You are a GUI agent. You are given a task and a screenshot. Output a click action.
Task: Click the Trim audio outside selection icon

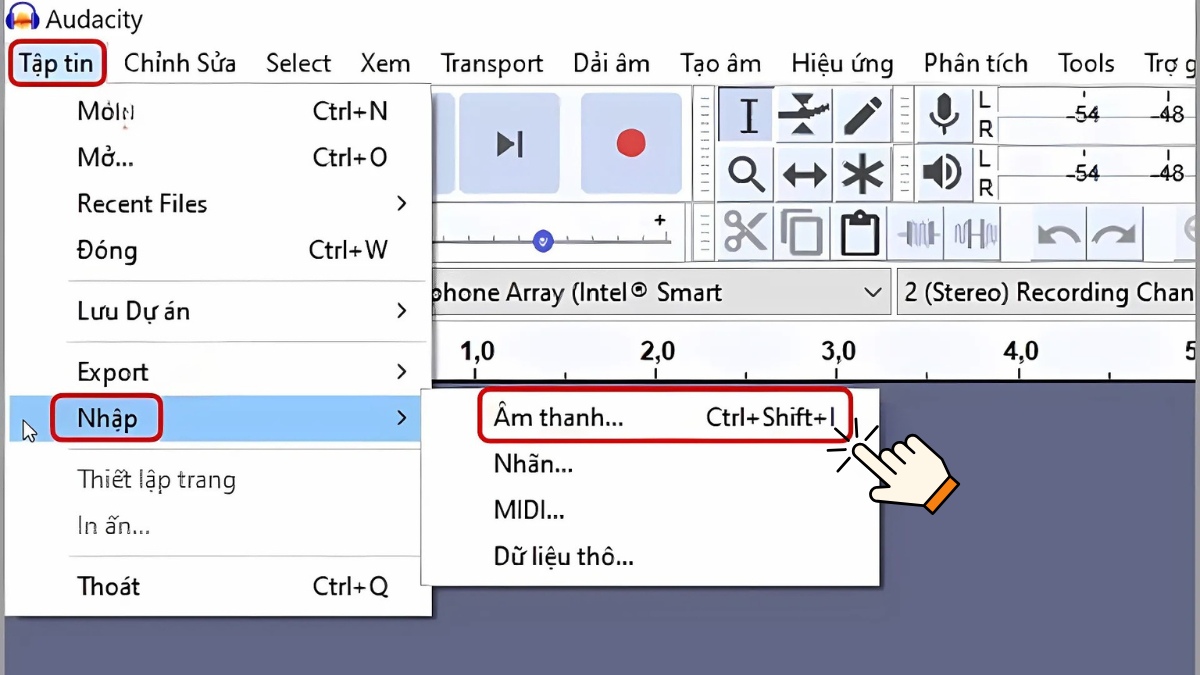click(919, 233)
